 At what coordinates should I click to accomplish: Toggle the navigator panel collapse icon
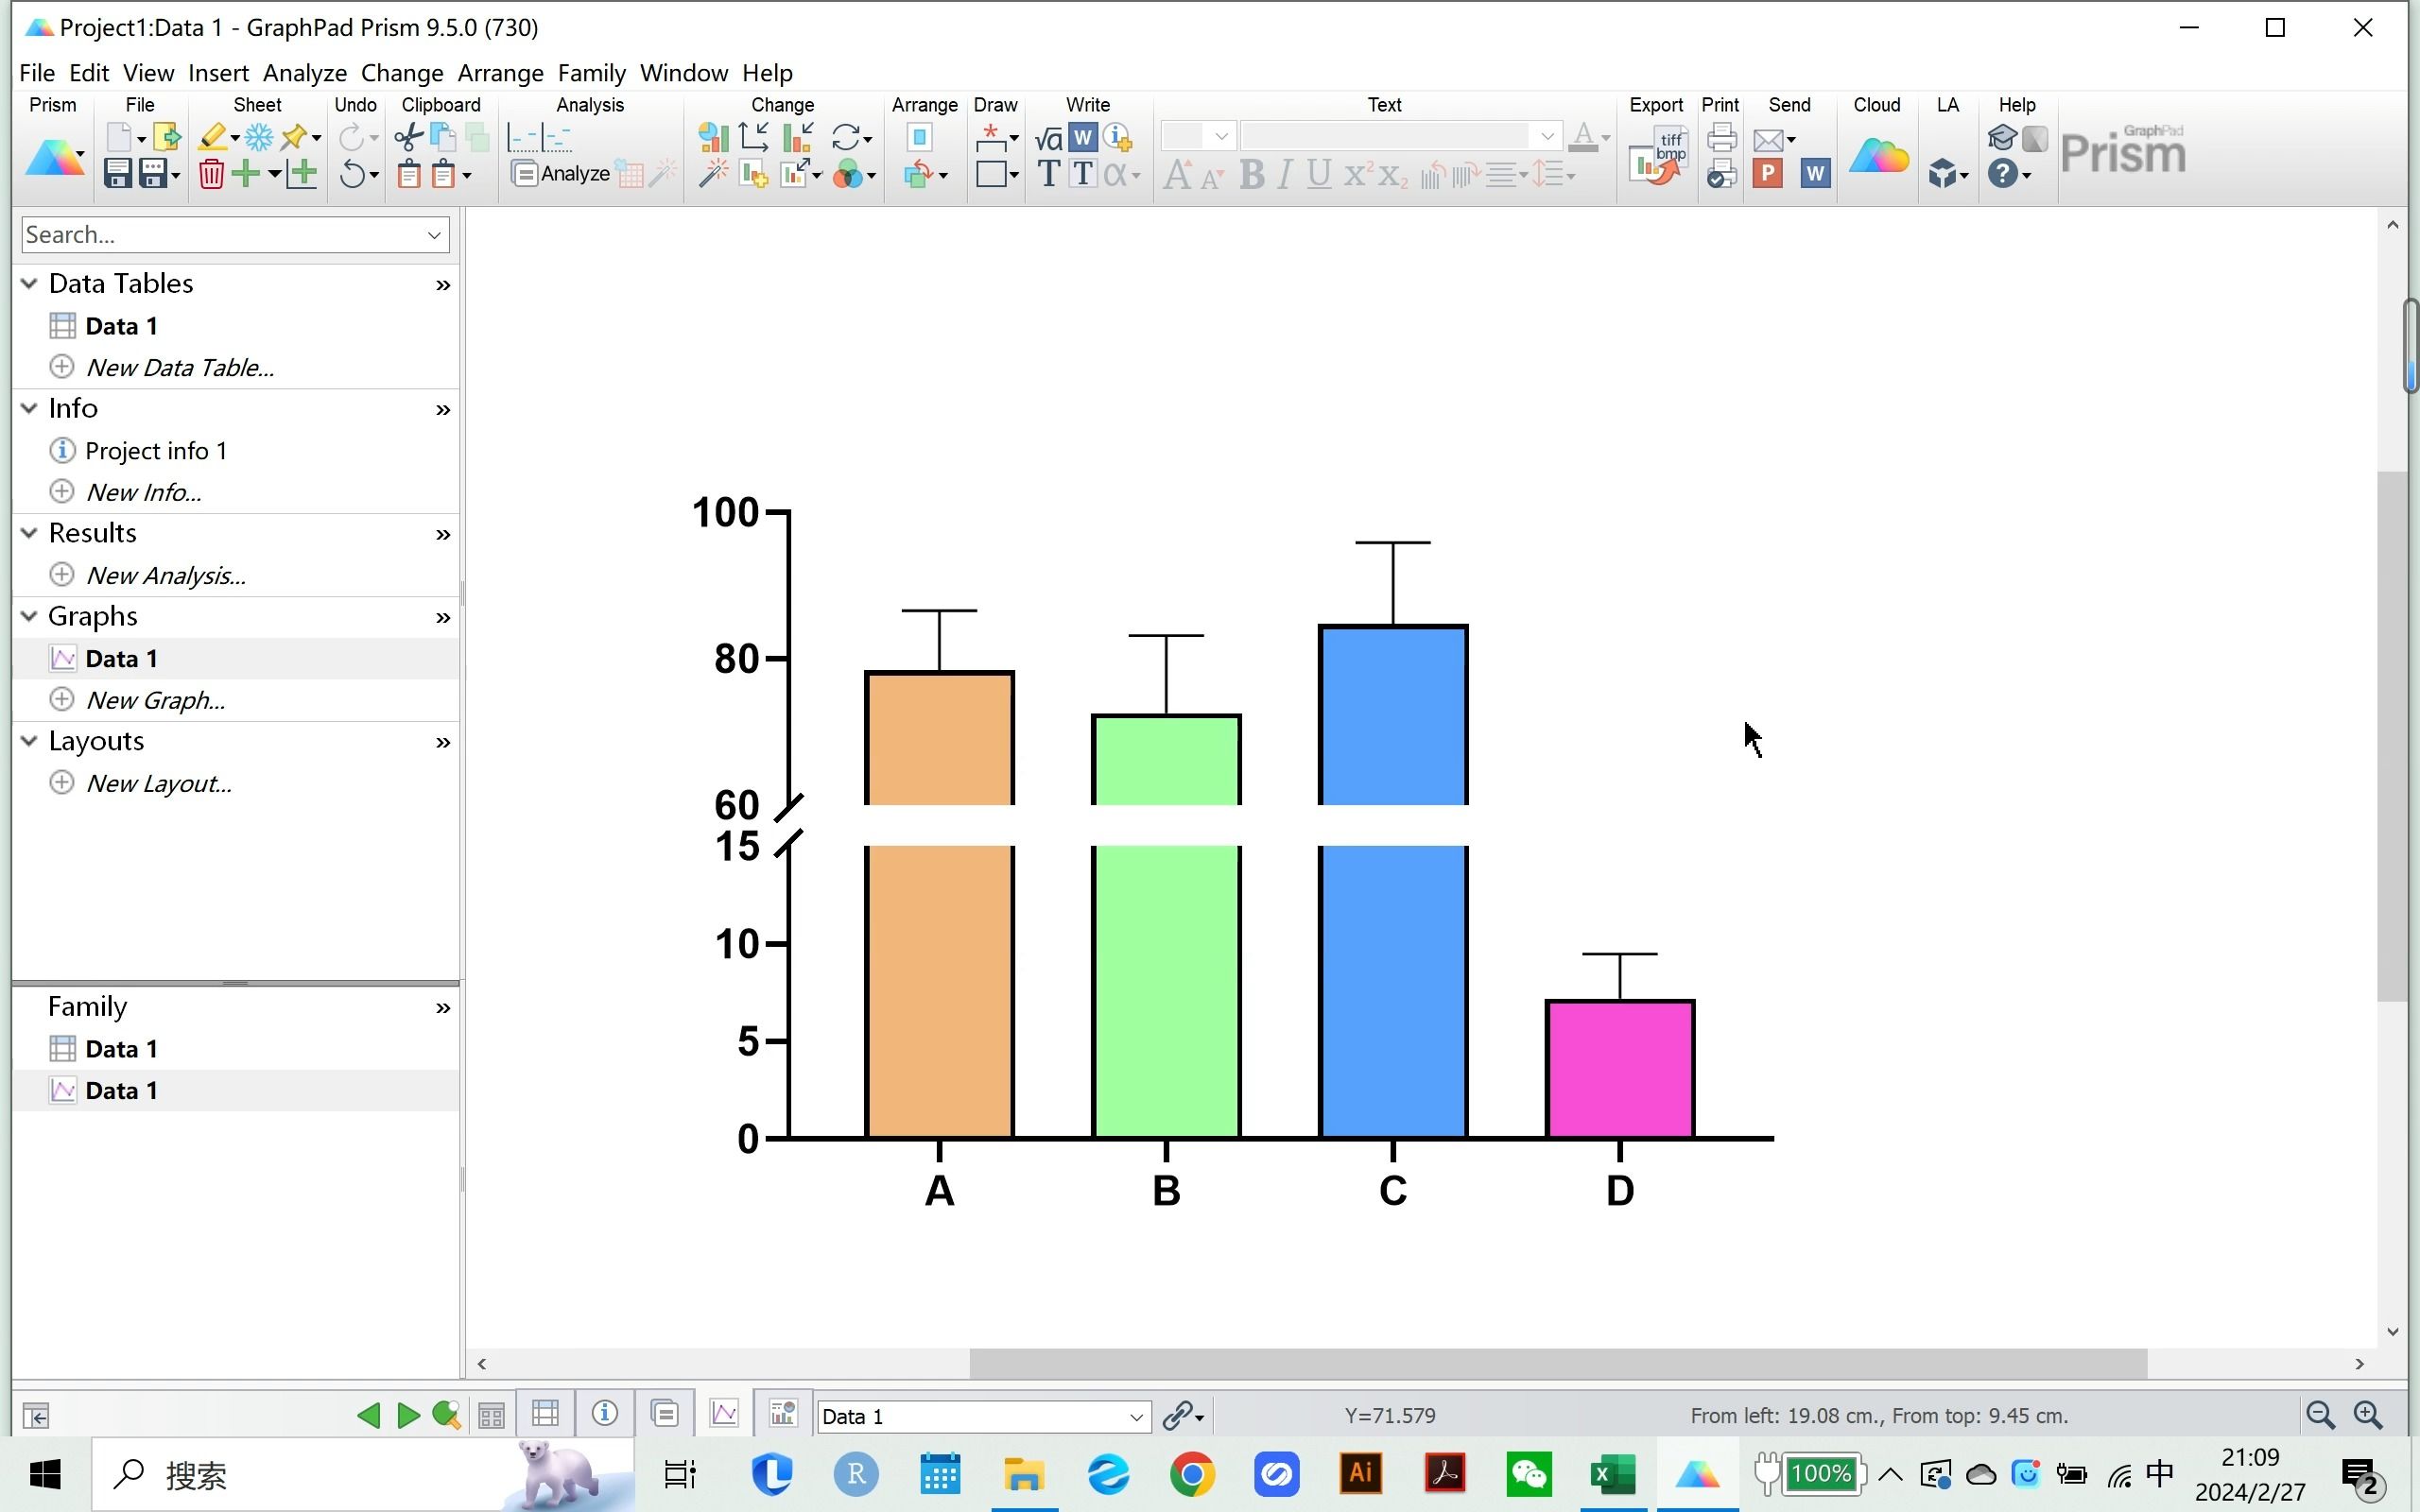(x=36, y=1416)
